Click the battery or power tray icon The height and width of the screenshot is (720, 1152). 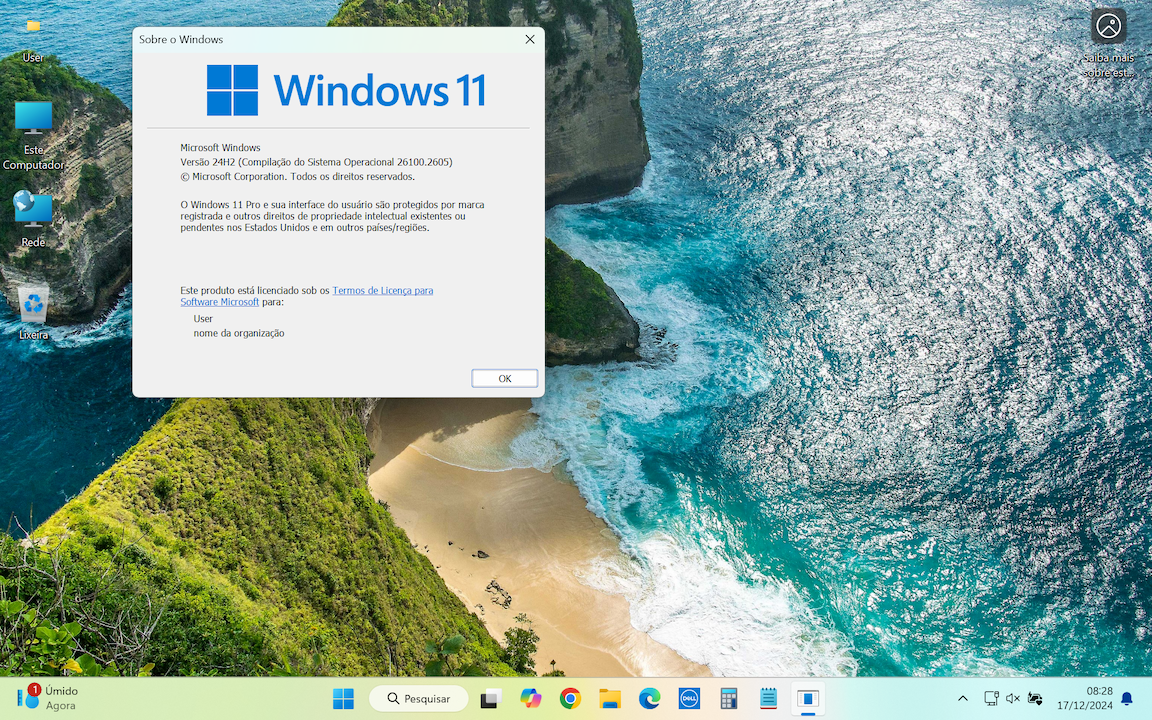tap(1035, 699)
